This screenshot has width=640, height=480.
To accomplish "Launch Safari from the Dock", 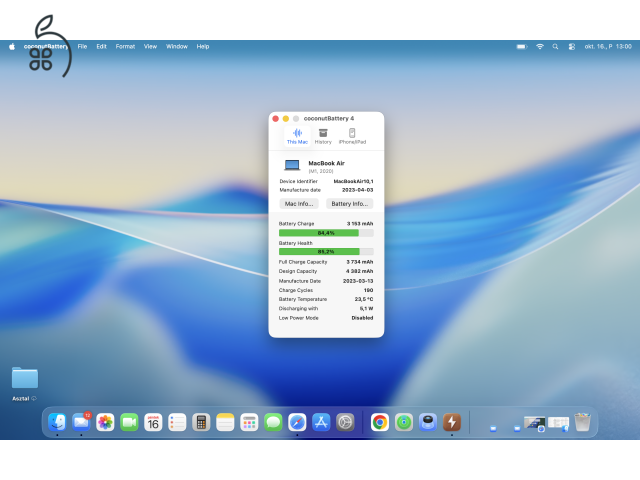I will [x=297, y=422].
